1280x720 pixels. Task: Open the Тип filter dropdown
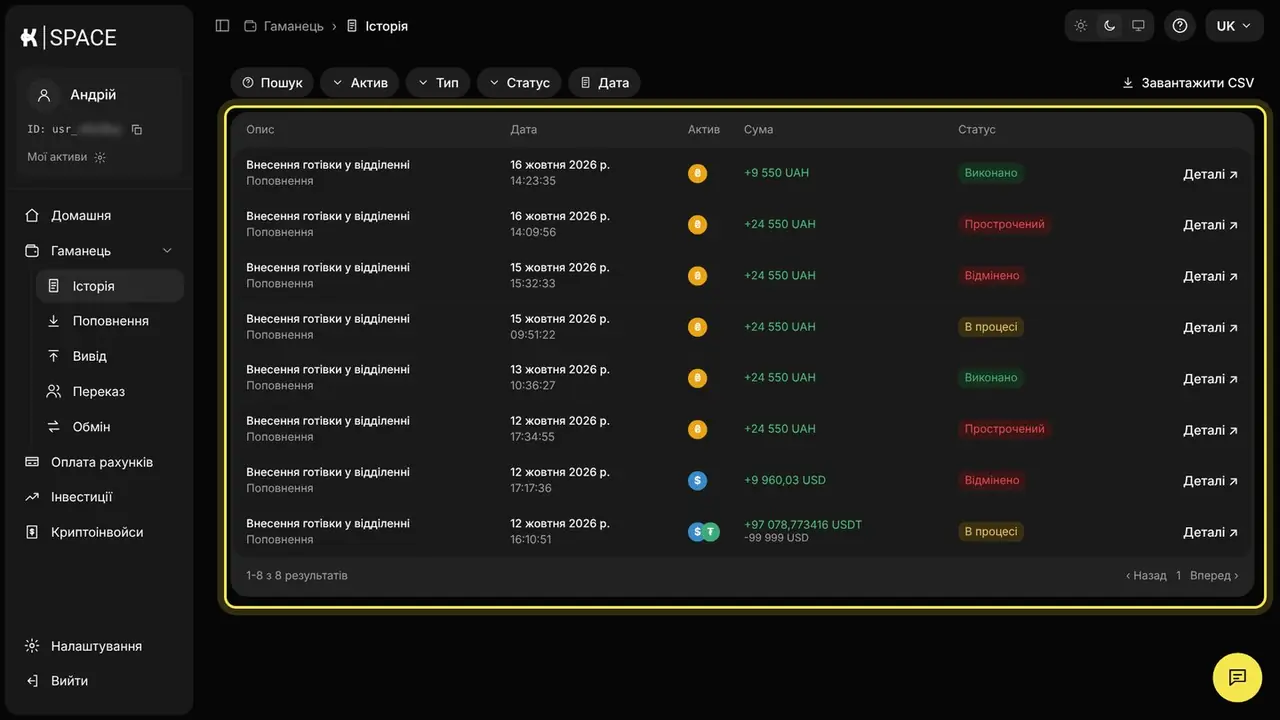tap(438, 83)
